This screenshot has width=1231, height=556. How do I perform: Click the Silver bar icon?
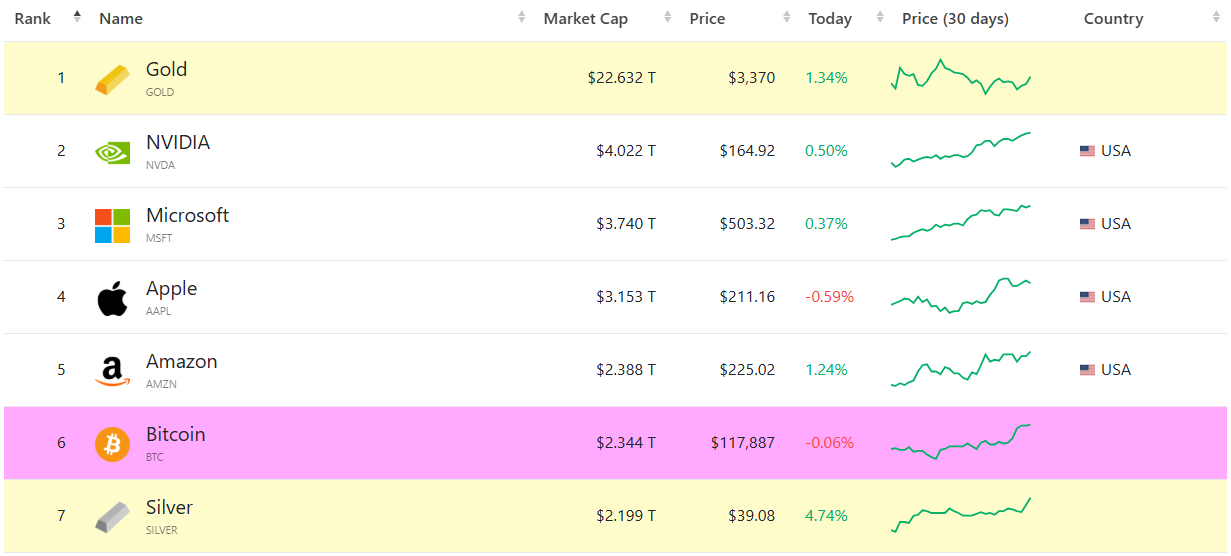112,517
